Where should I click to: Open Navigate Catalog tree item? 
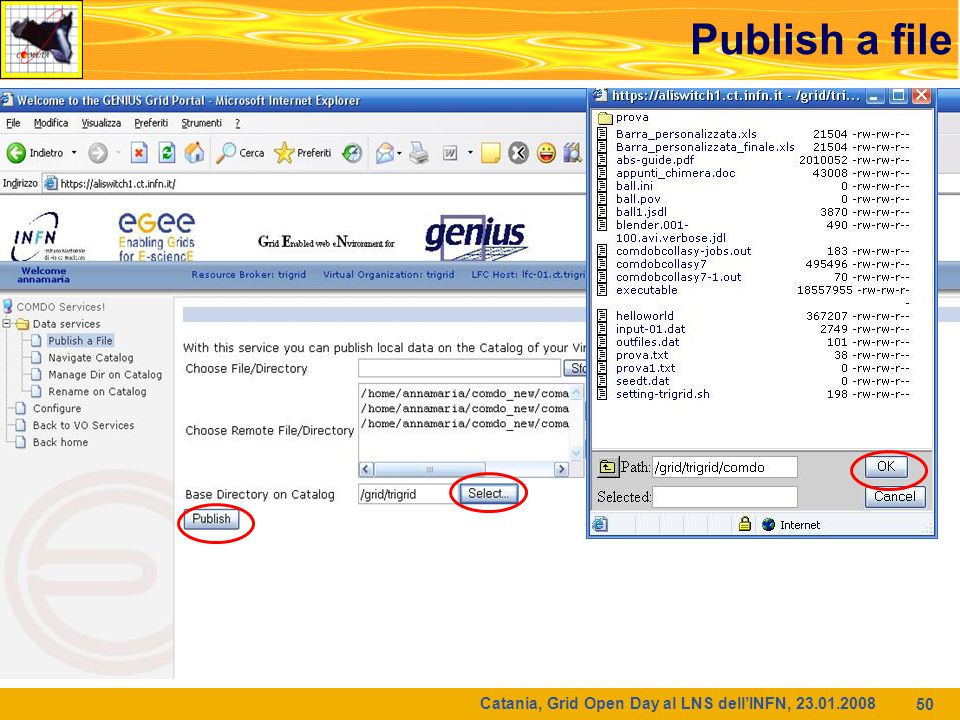click(91, 358)
